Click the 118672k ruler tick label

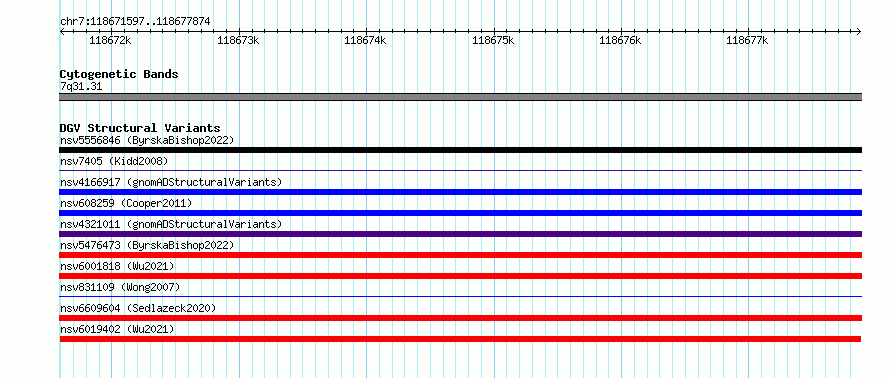pos(111,40)
